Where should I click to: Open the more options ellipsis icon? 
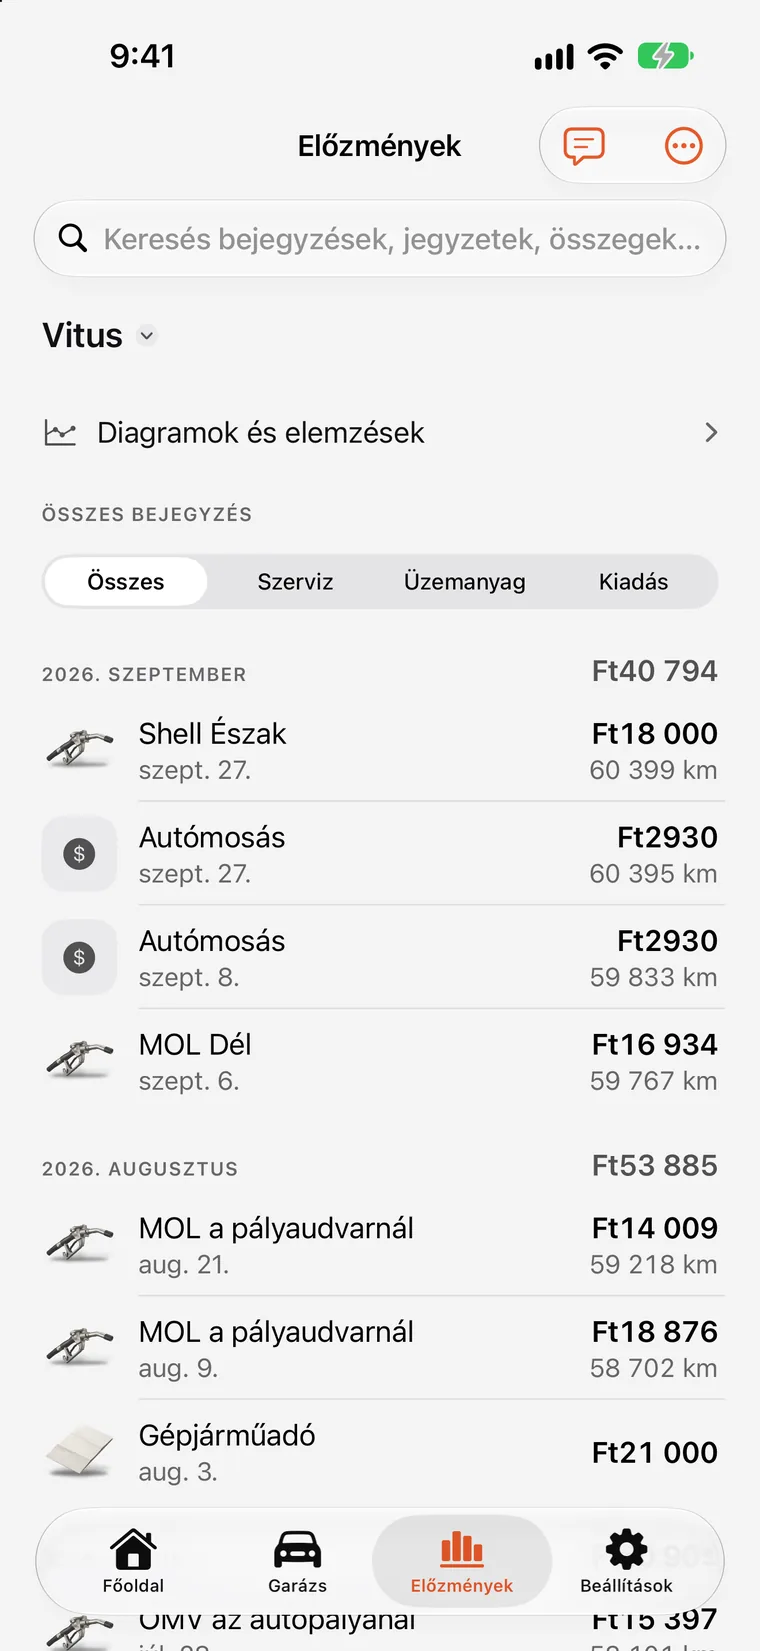[x=684, y=146]
